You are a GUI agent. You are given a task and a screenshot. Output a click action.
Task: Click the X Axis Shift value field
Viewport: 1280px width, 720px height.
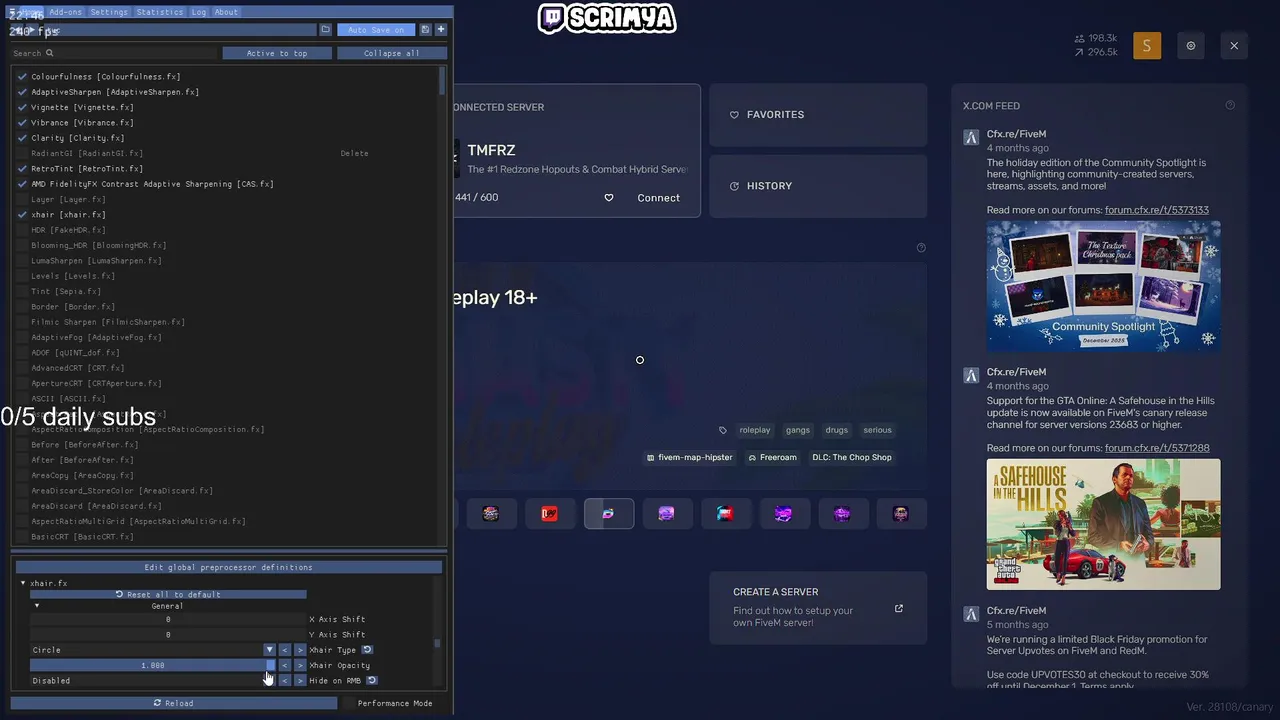[x=167, y=619]
